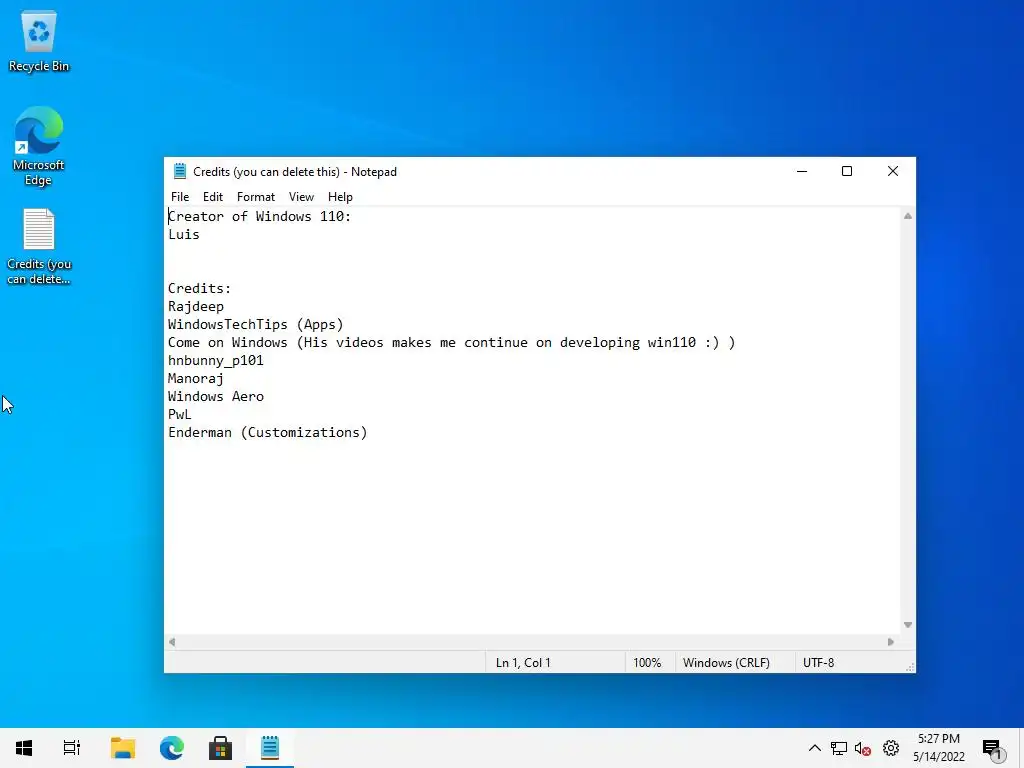Click the '100%' zoom status entry
The height and width of the screenshot is (768, 1024).
pyautogui.click(x=647, y=662)
